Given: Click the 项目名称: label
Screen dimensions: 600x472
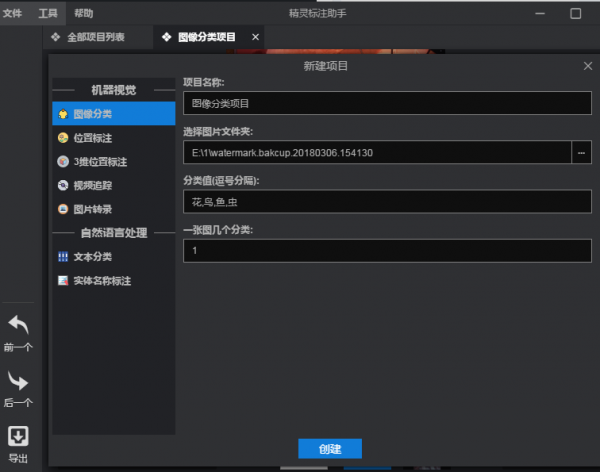Looking at the screenshot, I should pos(204,82).
